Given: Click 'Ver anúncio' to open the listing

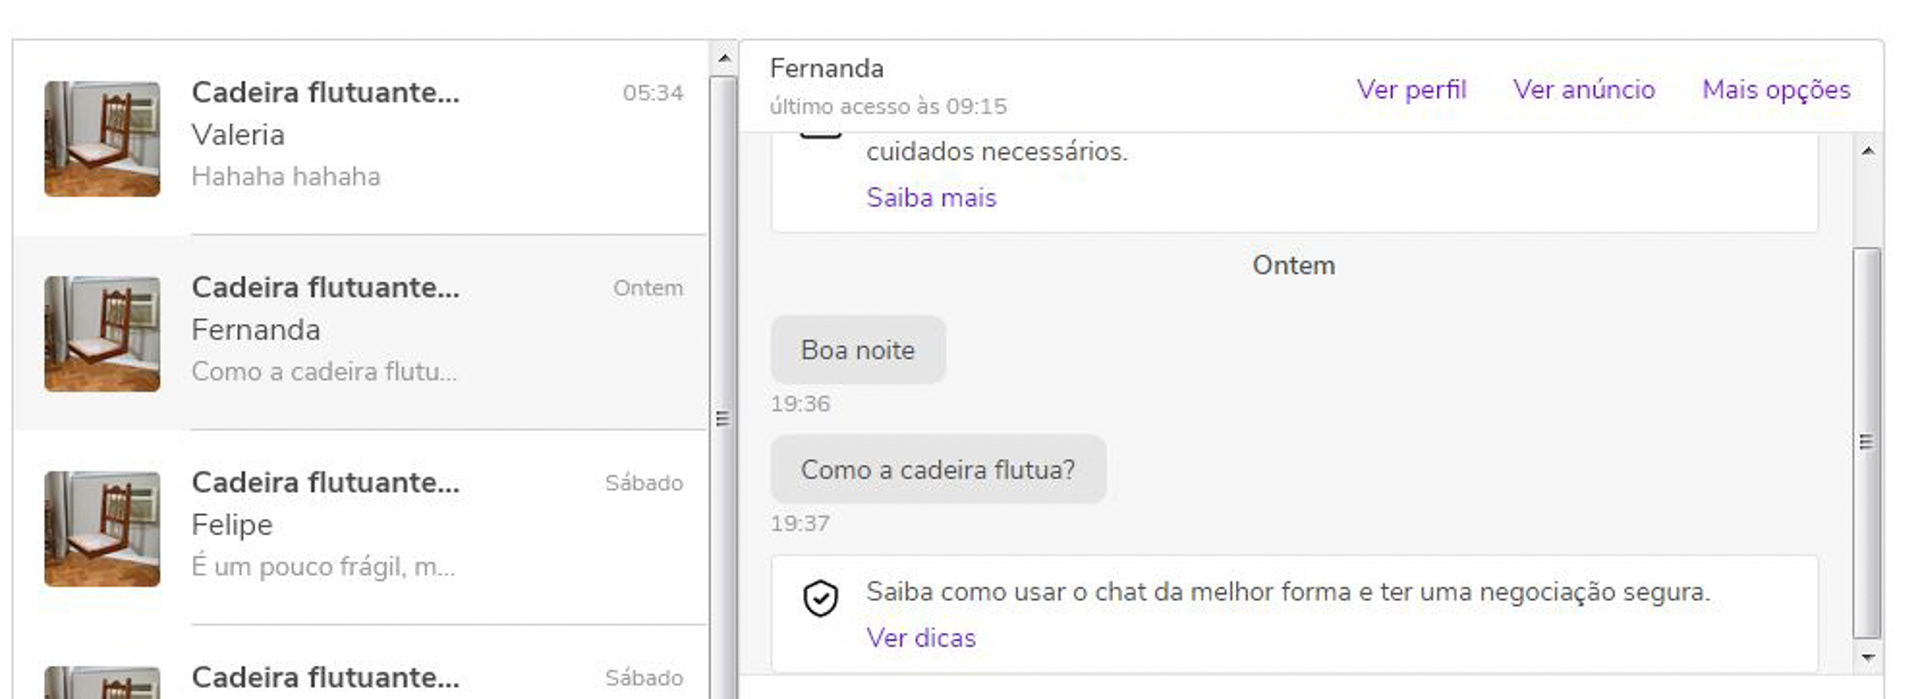Looking at the screenshot, I should click(x=1585, y=90).
